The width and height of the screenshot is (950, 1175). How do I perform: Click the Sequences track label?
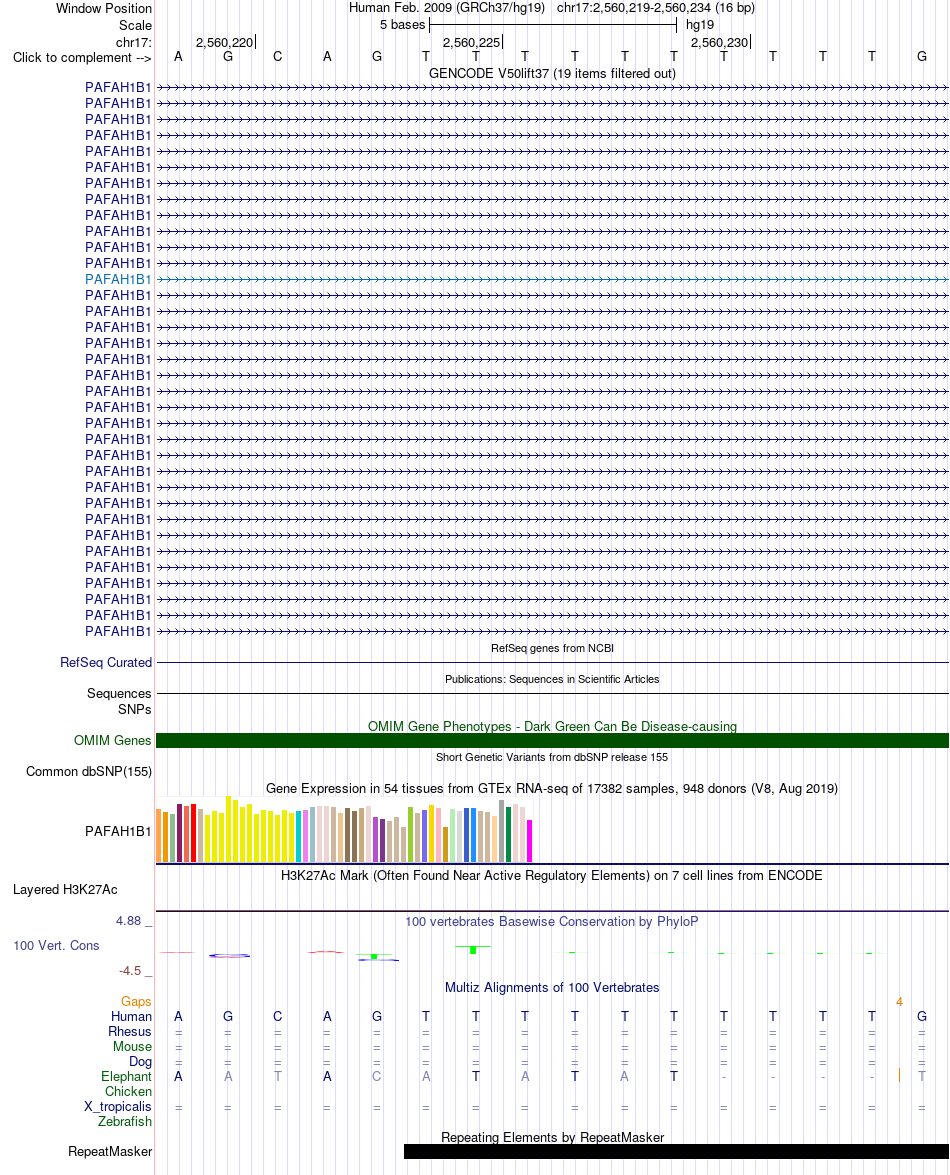click(119, 693)
